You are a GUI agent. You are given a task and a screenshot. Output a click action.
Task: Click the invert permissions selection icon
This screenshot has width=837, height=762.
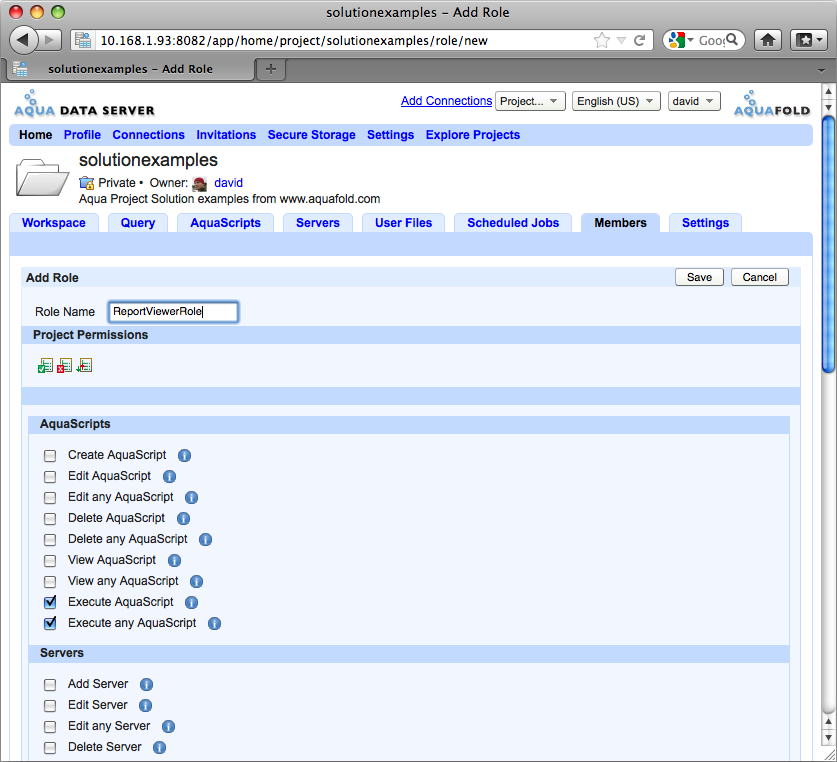tap(84, 366)
